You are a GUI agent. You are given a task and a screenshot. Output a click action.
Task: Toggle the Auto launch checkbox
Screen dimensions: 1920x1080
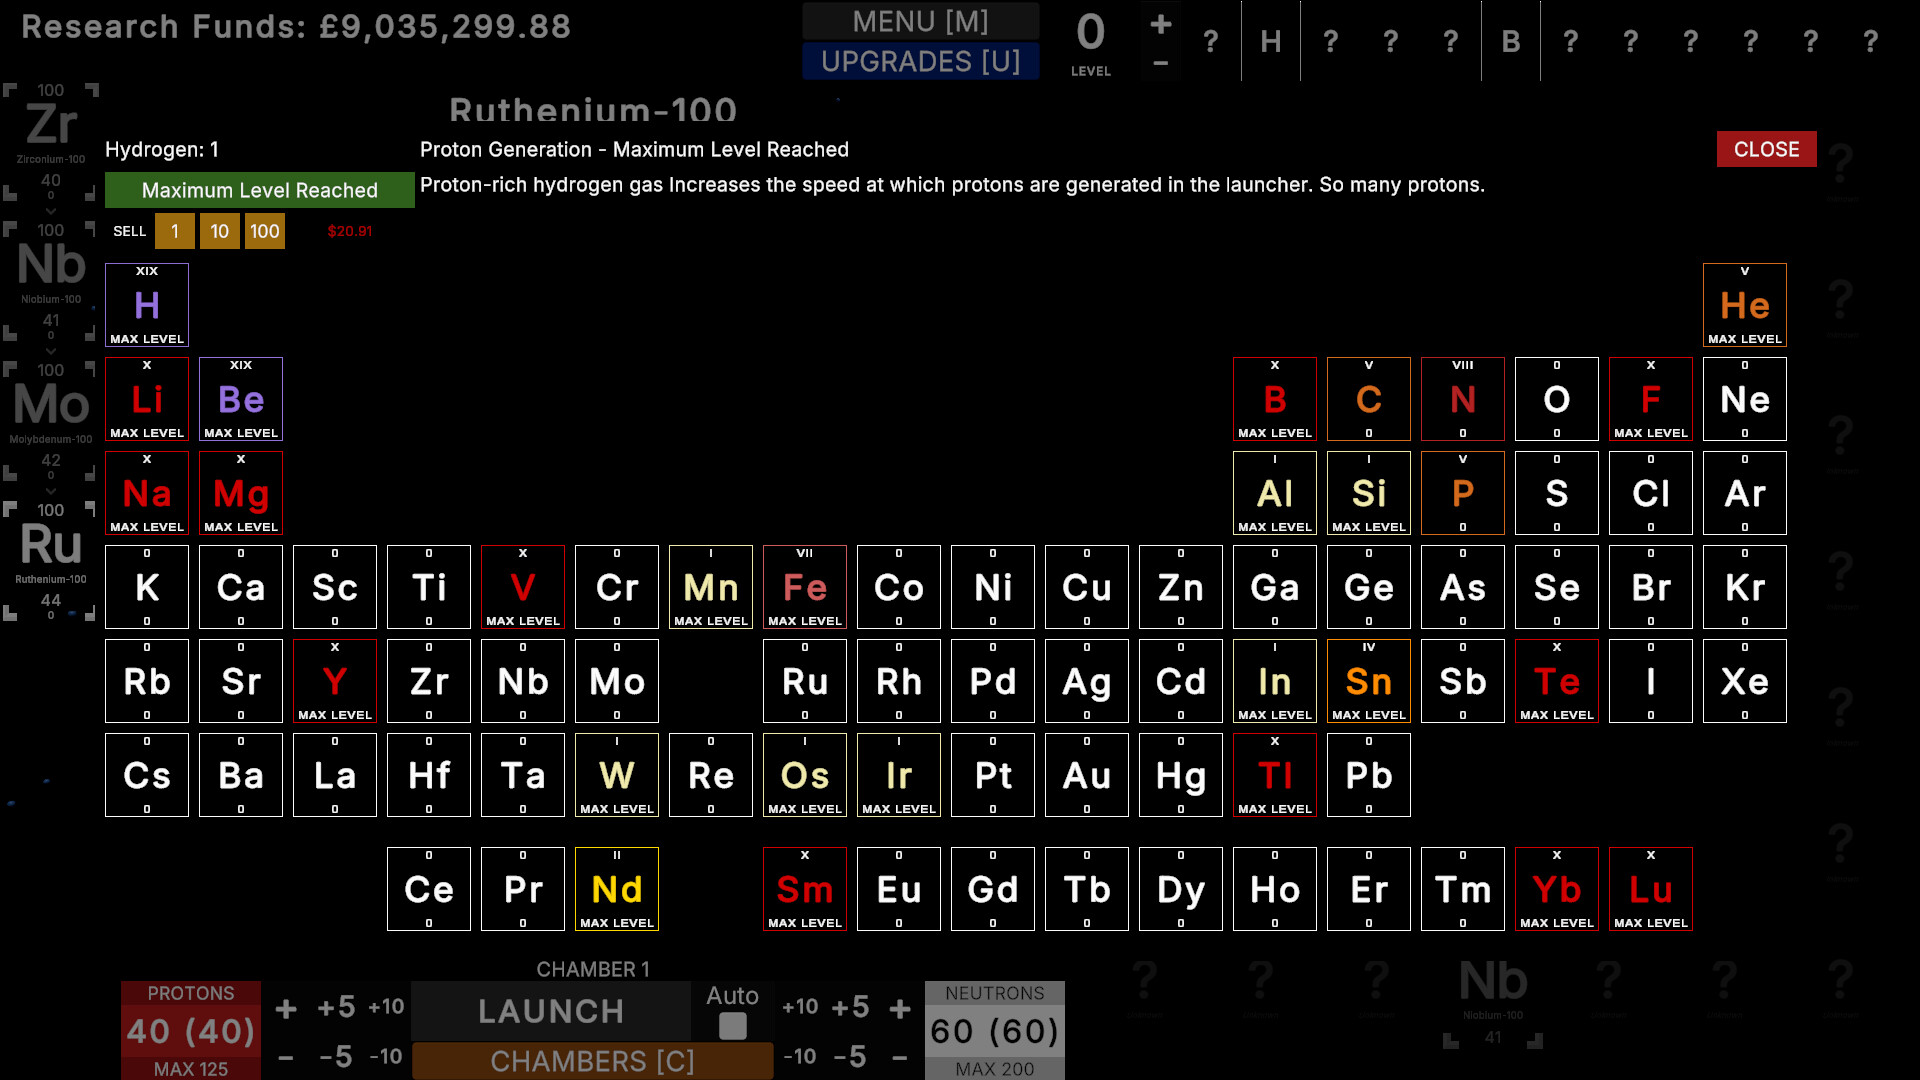click(733, 1026)
